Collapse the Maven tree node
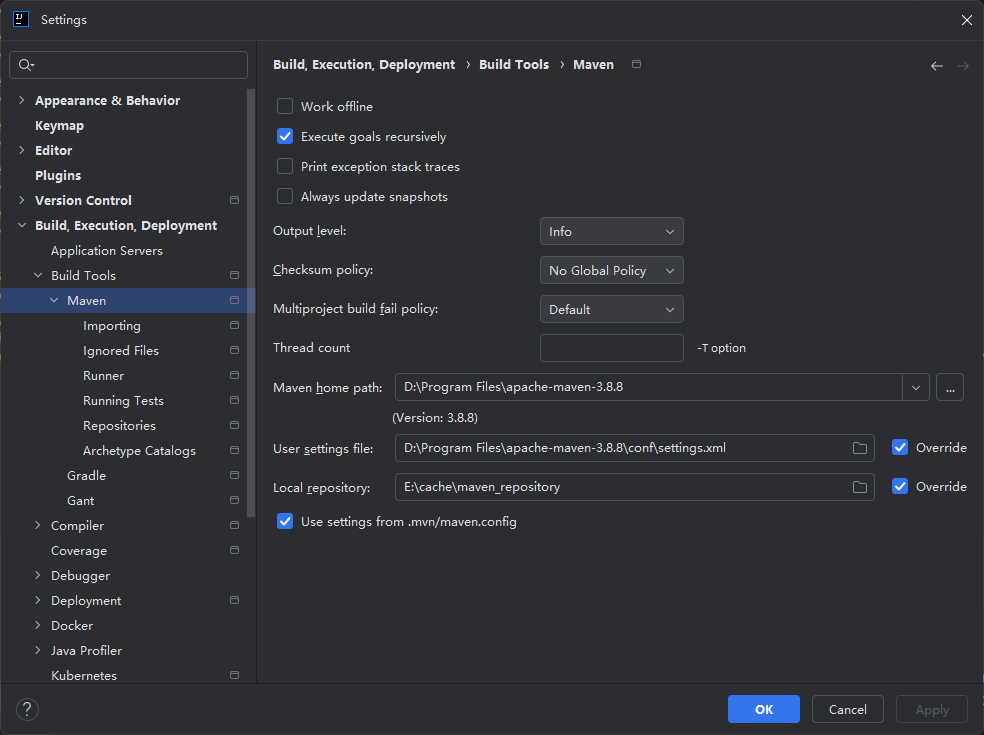984x735 pixels. click(54, 300)
